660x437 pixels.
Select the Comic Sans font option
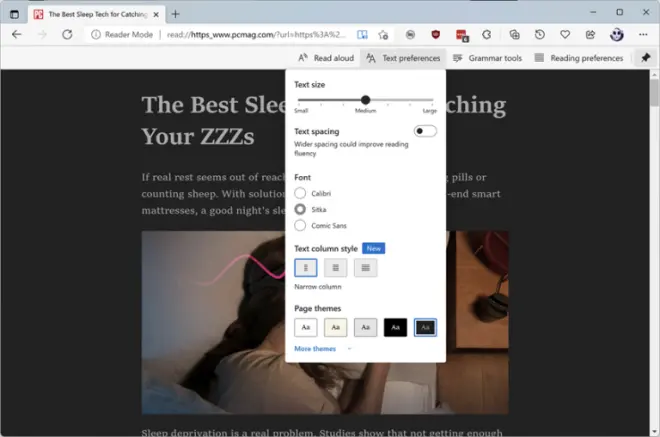point(300,225)
